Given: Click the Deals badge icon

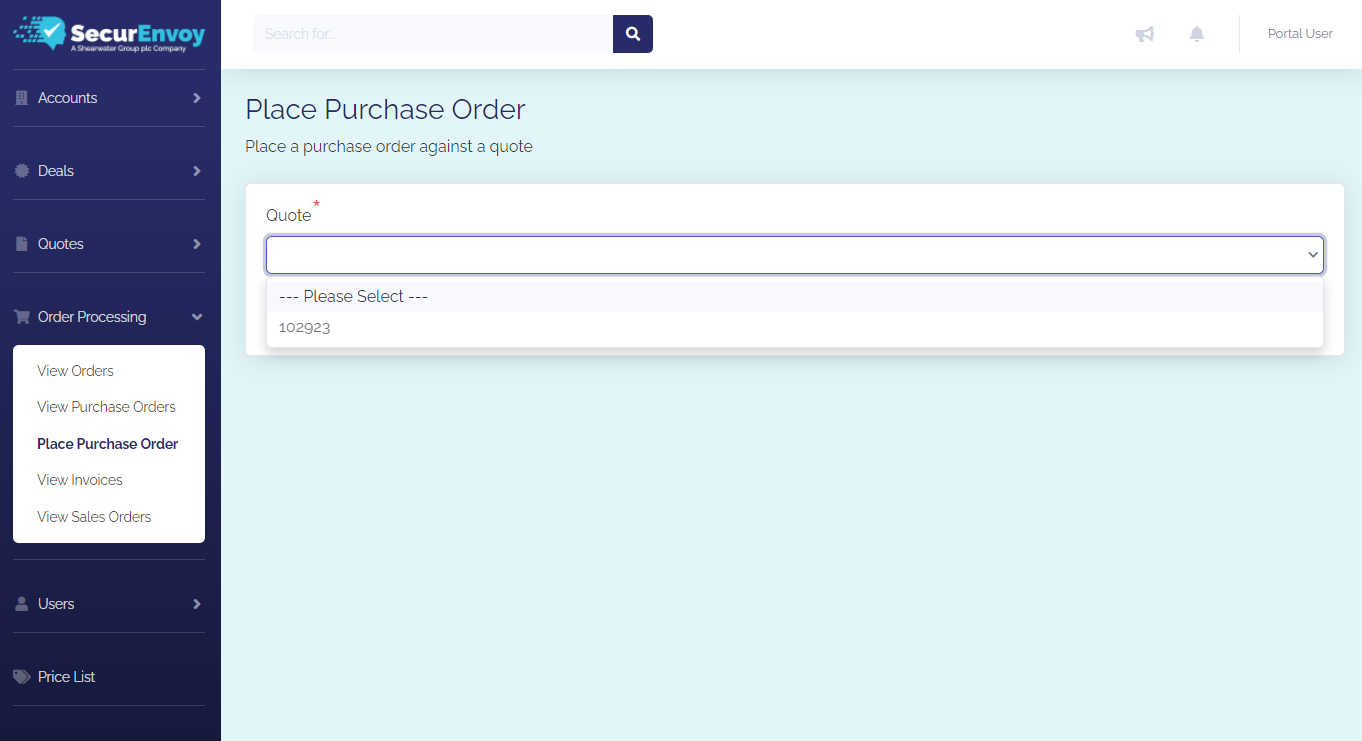Looking at the screenshot, I should tap(22, 171).
